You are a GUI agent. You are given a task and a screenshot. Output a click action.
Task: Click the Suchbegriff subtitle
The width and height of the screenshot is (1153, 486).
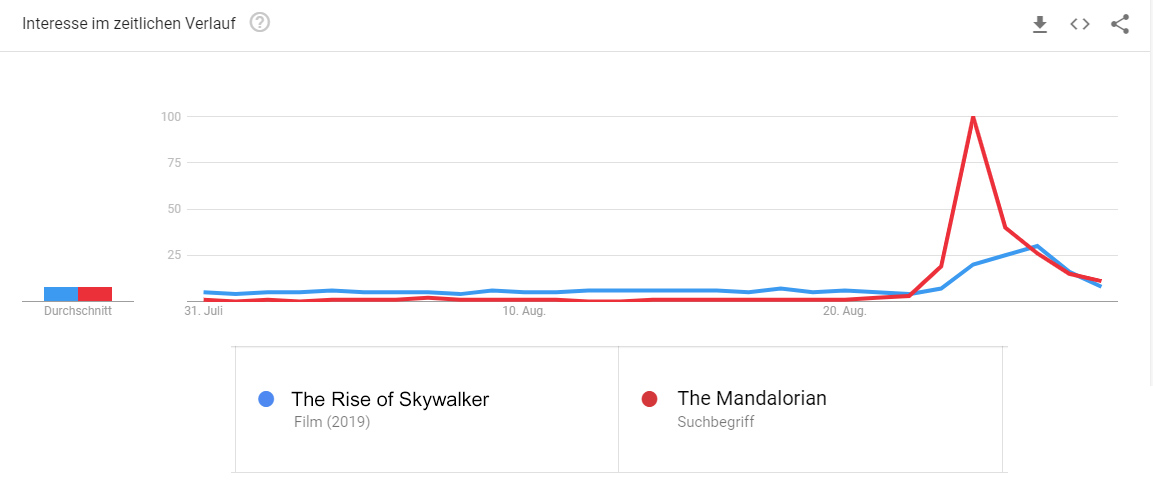[x=715, y=422]
